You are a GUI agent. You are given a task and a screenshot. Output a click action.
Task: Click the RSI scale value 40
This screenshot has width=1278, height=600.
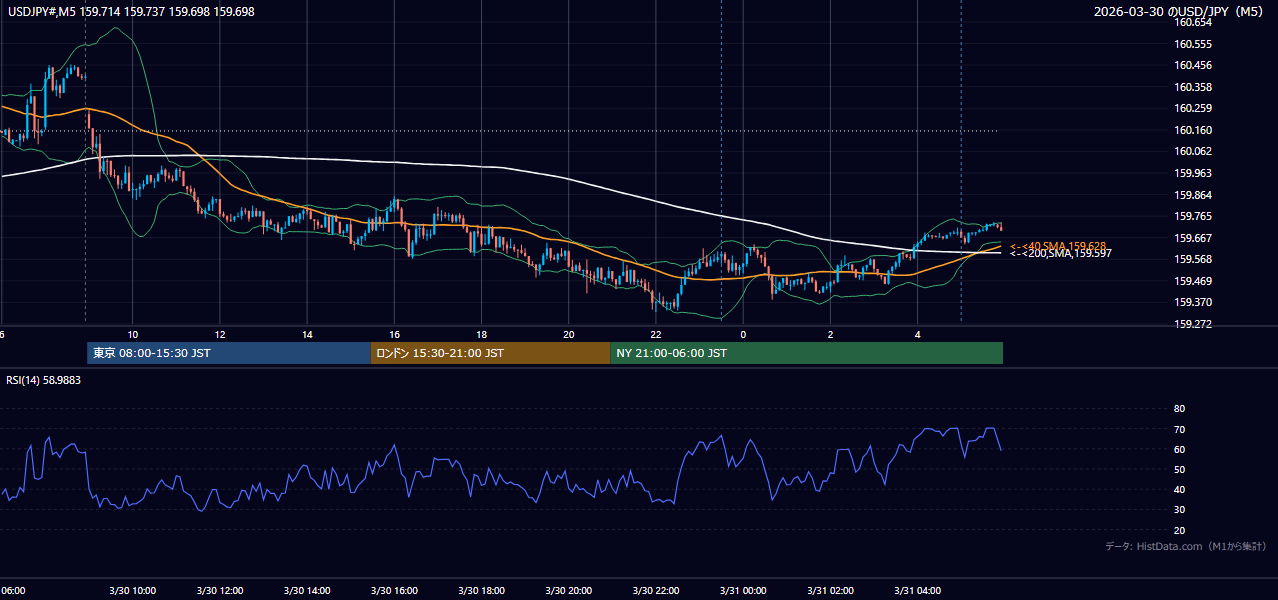coord(1179,490)
